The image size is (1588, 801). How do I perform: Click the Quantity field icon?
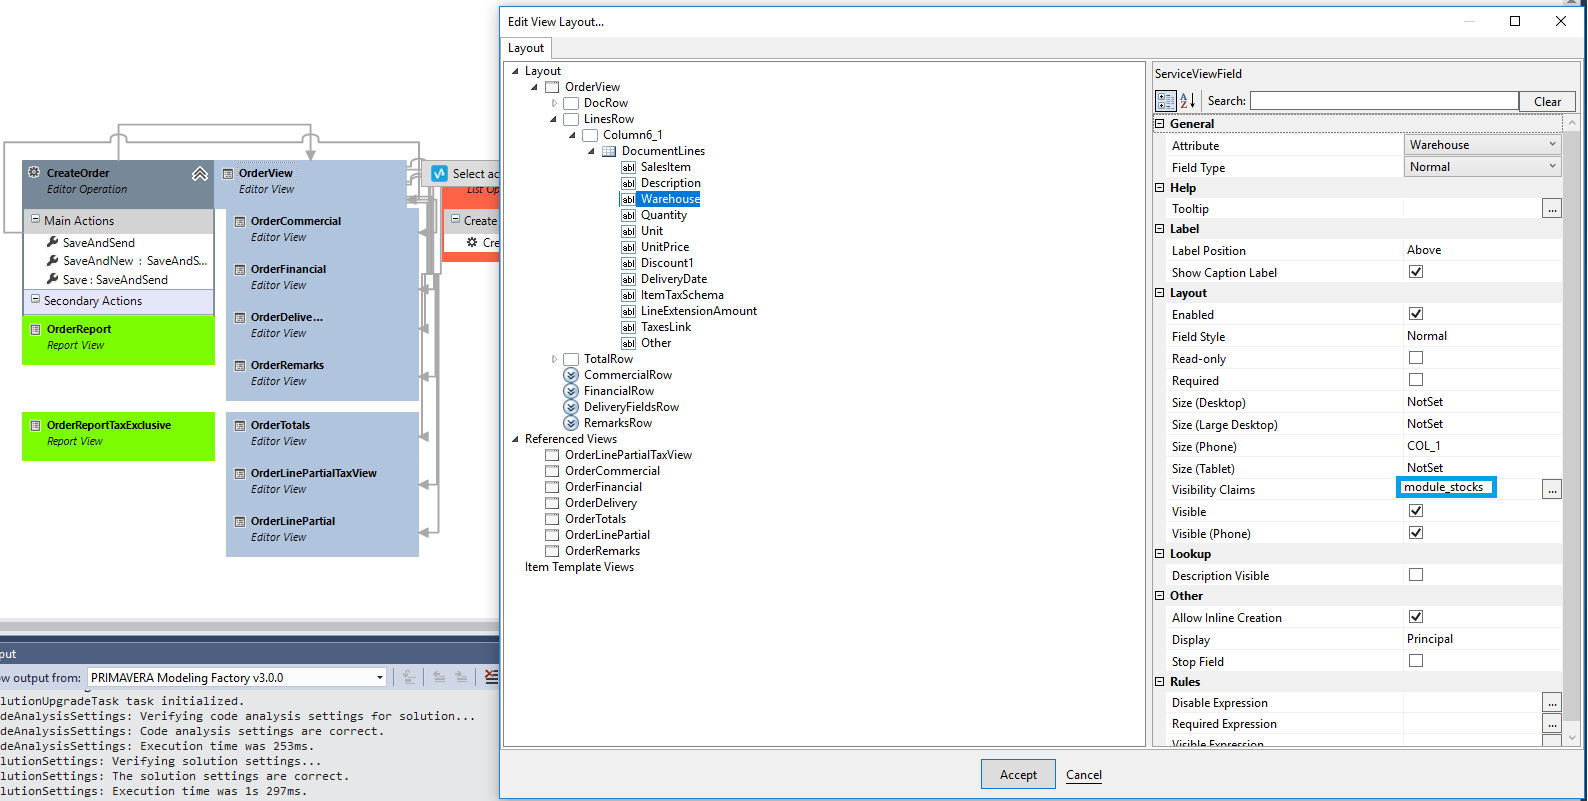tap(628, 215)
